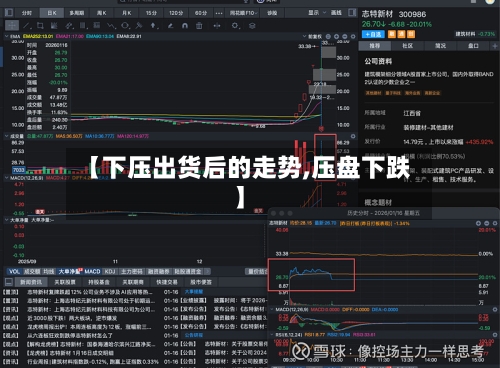
Task: Select the ellipse shape tool
Action: 125,26
